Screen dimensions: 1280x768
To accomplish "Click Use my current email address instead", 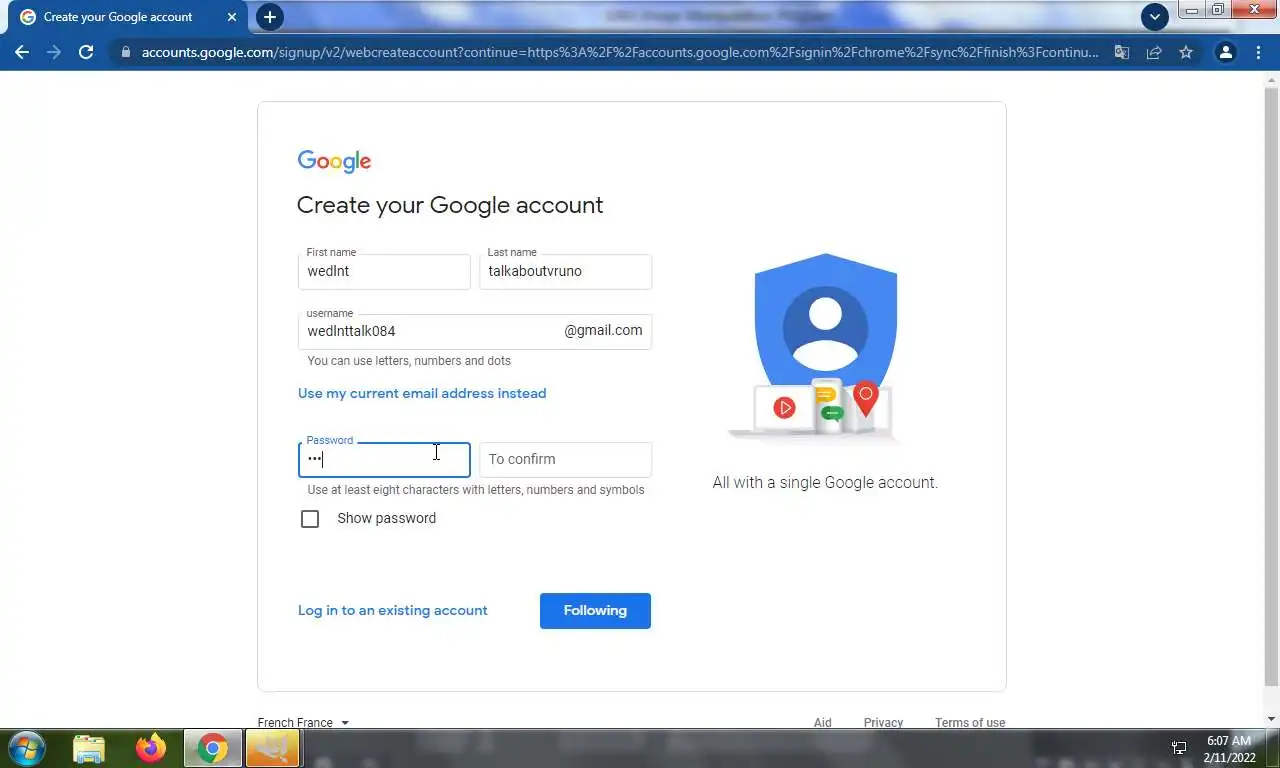I will [422, 393].
